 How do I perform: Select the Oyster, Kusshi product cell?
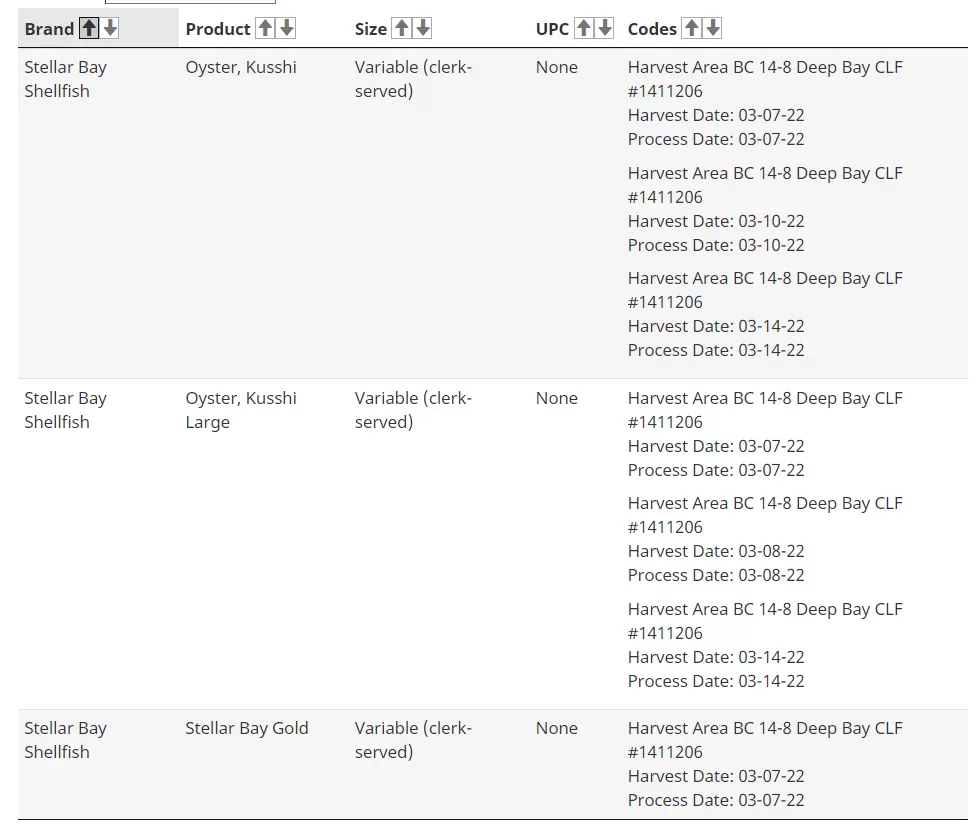pyautogui.click(x=241, y=67)
